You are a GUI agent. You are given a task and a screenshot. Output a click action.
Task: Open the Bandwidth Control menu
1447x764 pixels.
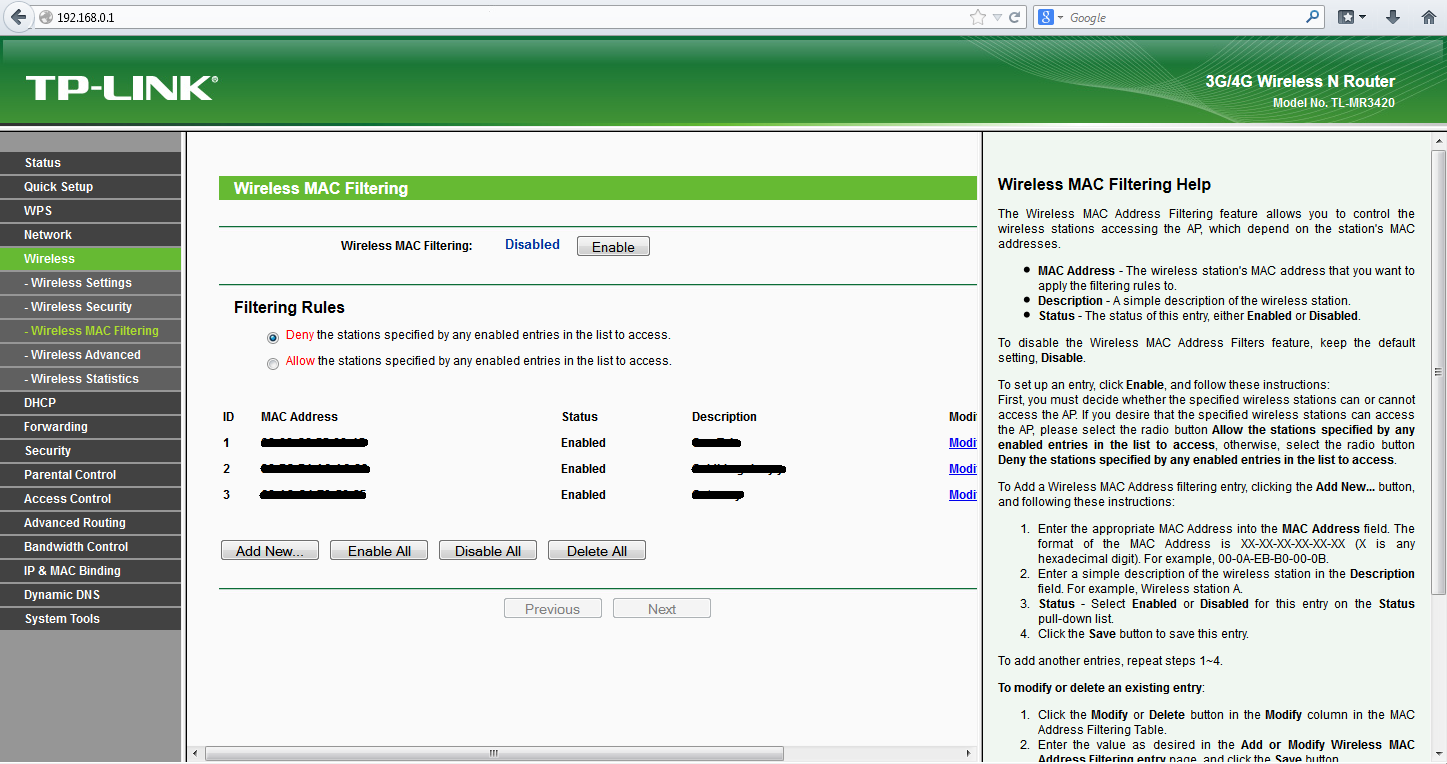(91, 547)
